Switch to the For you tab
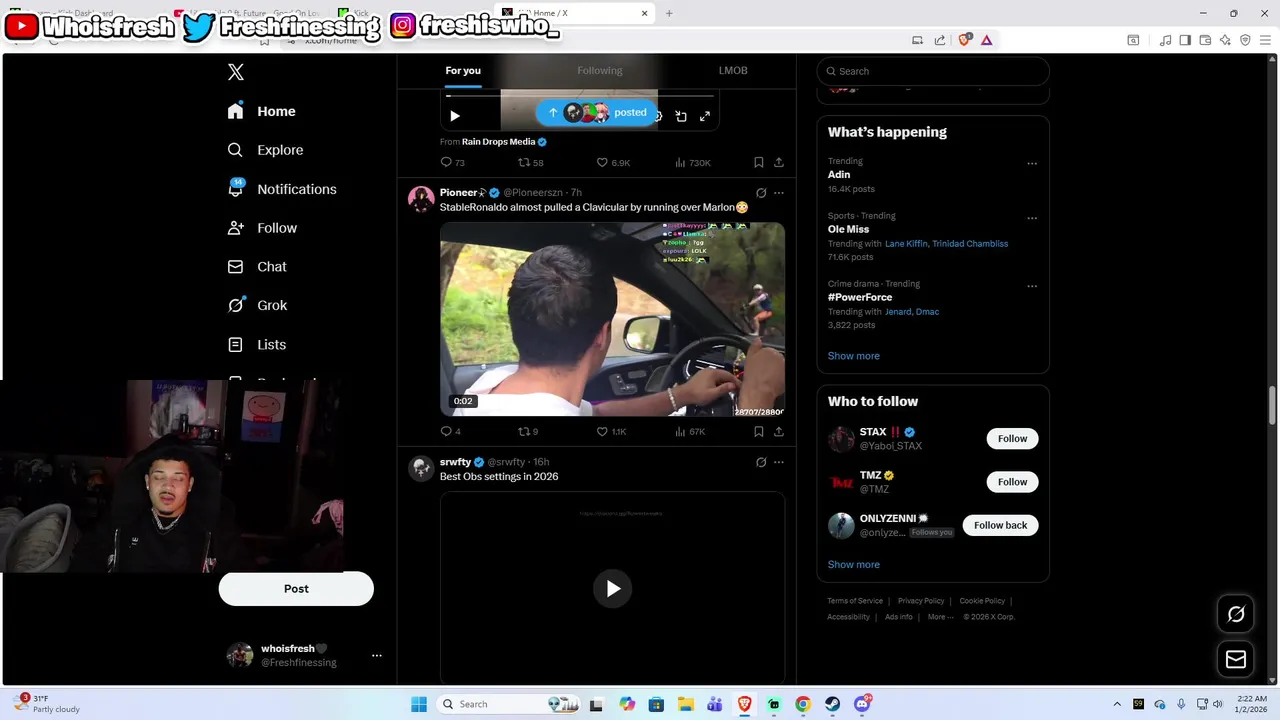1280x720 pixels. tap(463, 71)
